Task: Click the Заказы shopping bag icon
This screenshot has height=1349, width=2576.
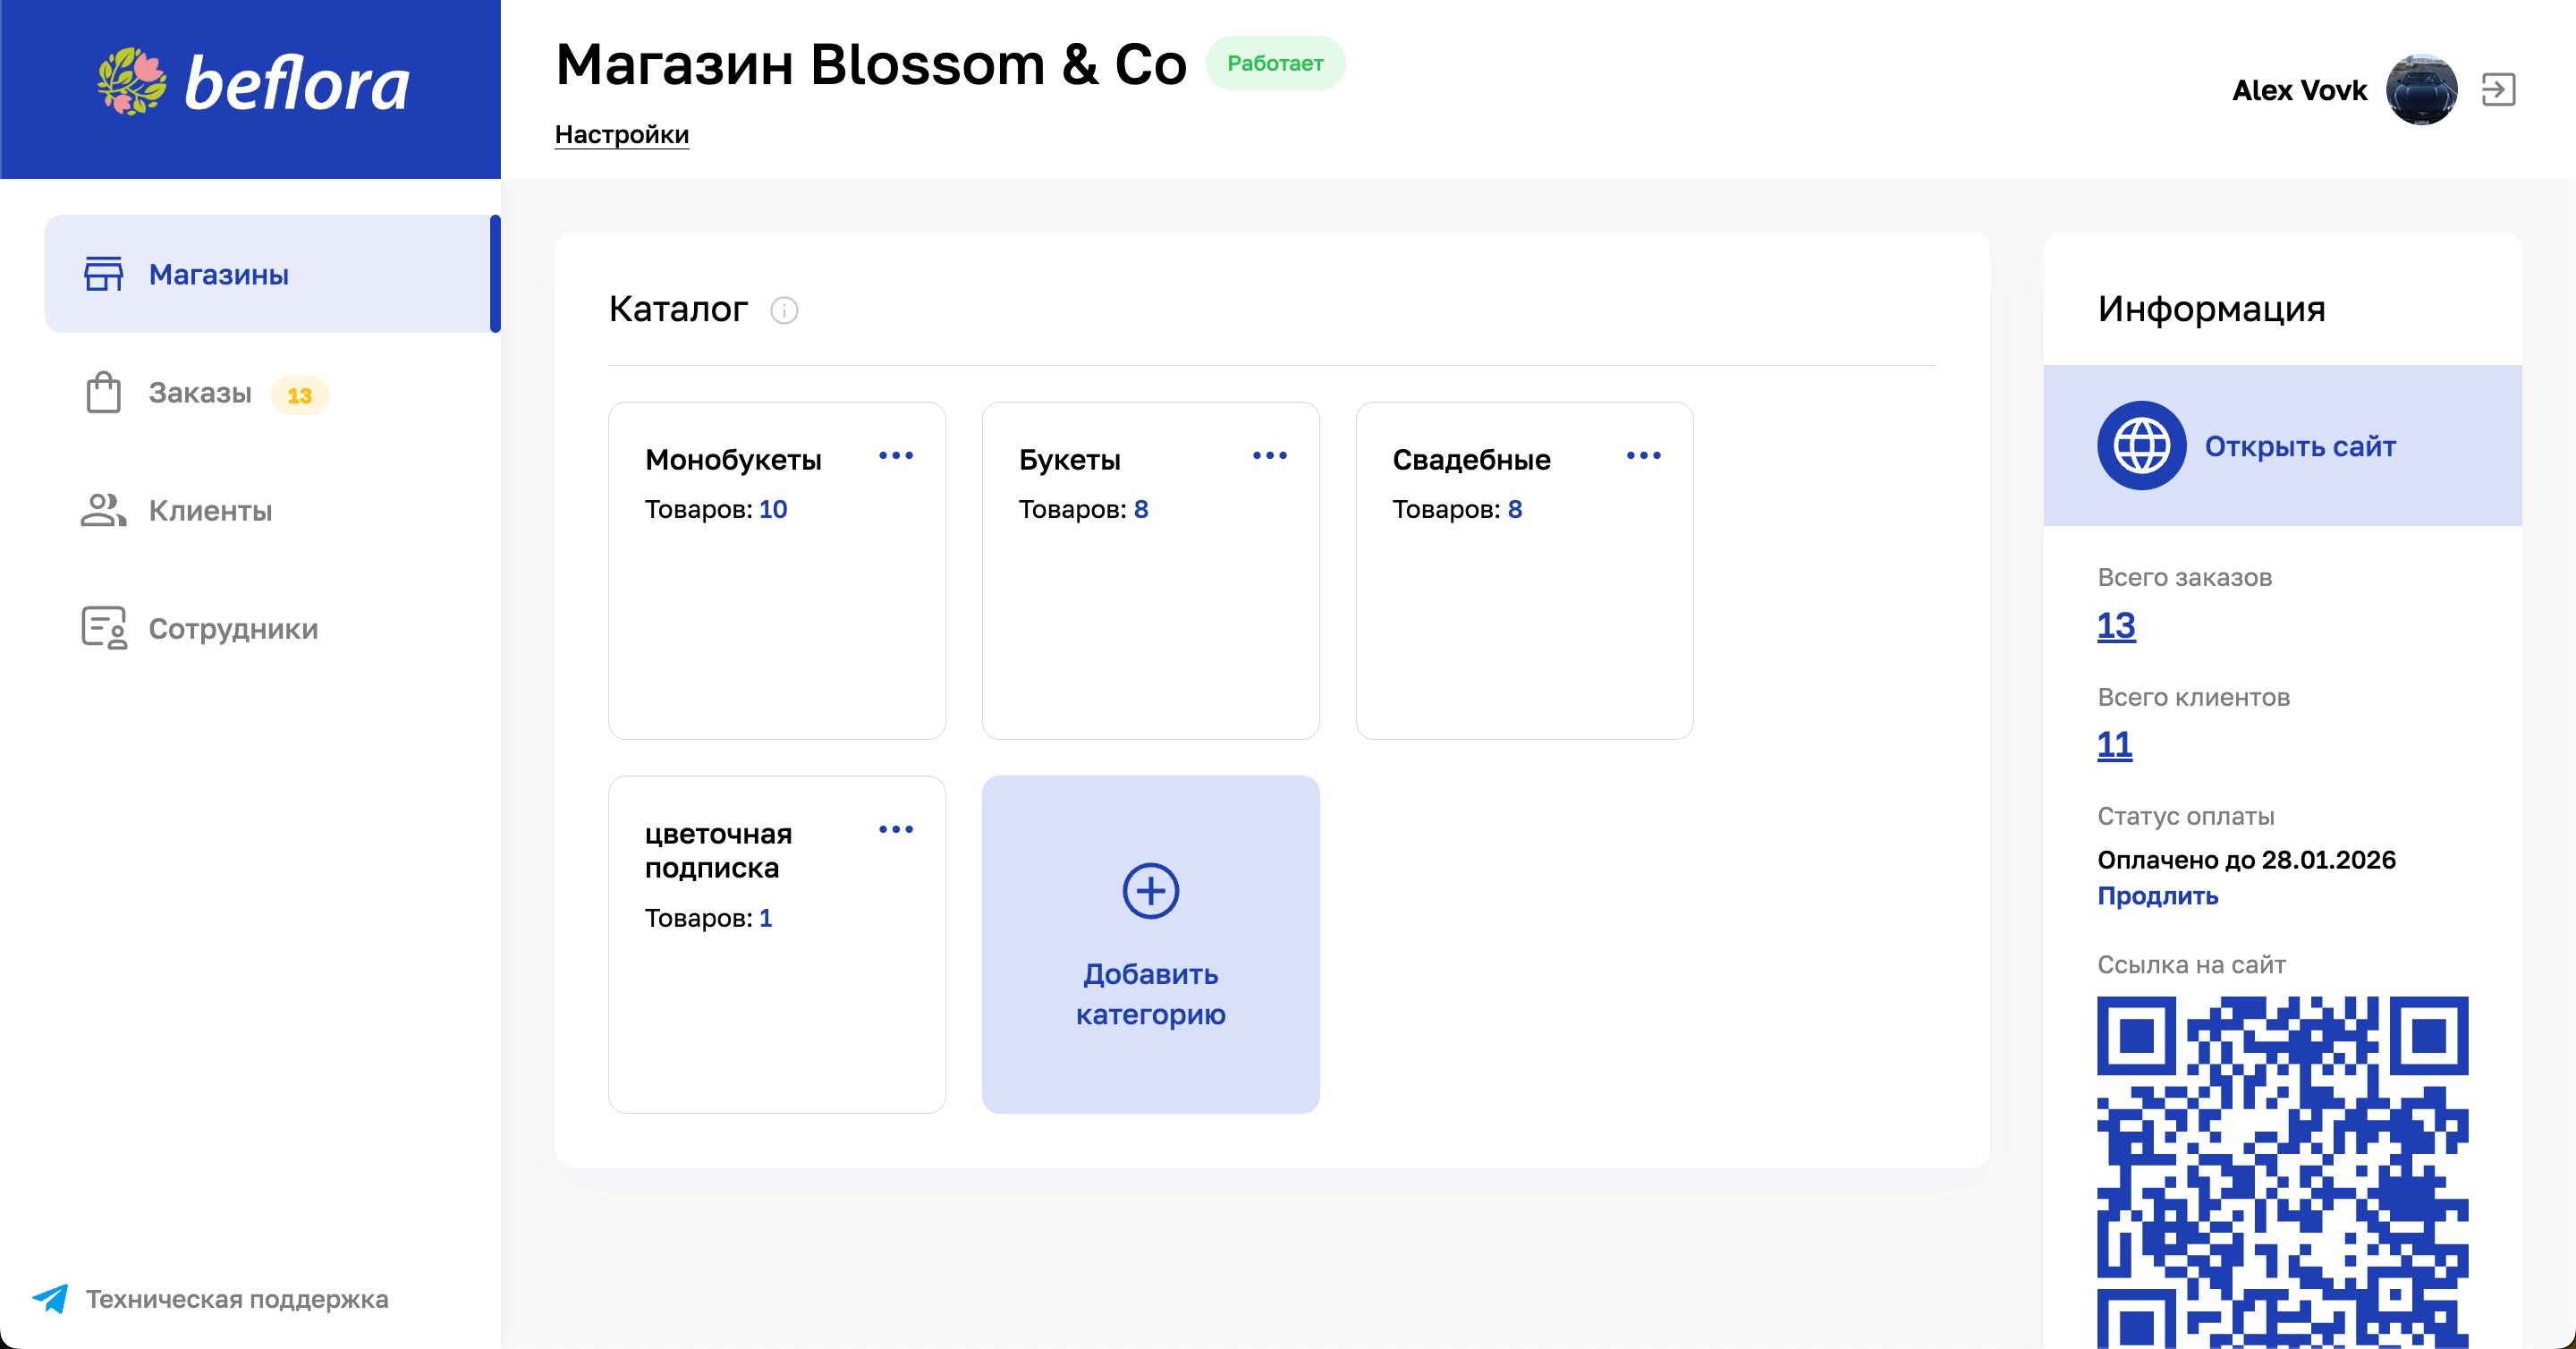Action: 103,393
